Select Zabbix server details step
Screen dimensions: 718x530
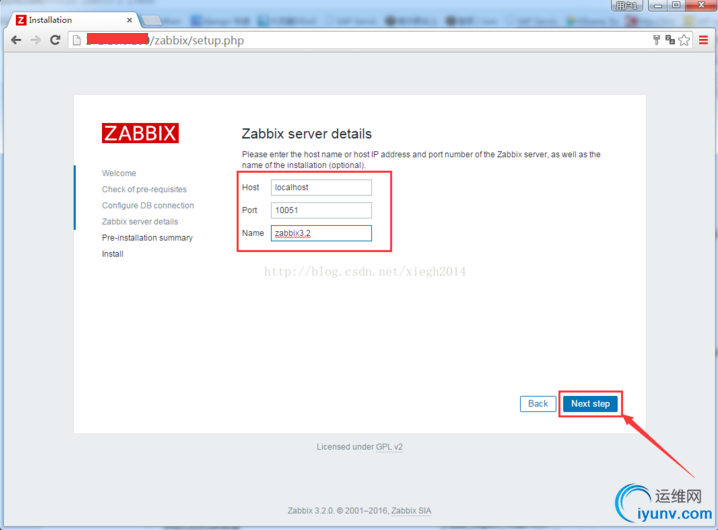[x=140, y=222]
